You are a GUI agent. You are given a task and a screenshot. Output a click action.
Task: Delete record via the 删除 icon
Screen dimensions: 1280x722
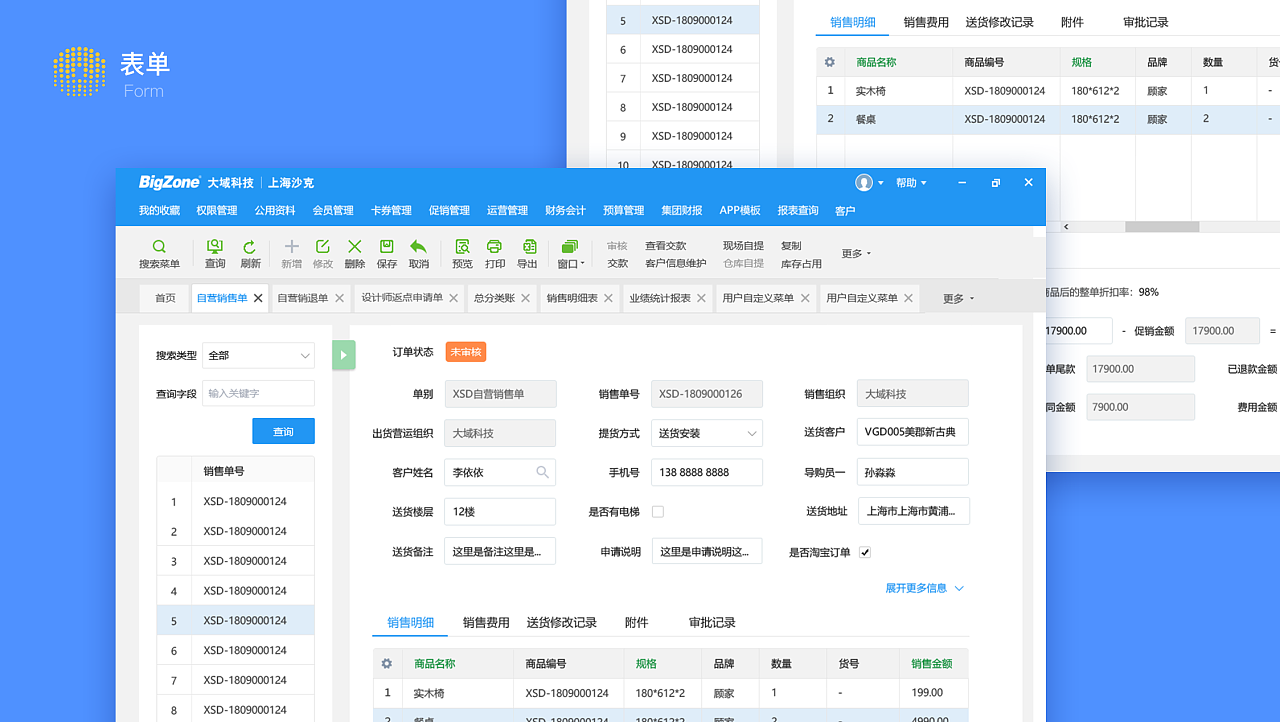pyautogui.click(x=354, y=252)
